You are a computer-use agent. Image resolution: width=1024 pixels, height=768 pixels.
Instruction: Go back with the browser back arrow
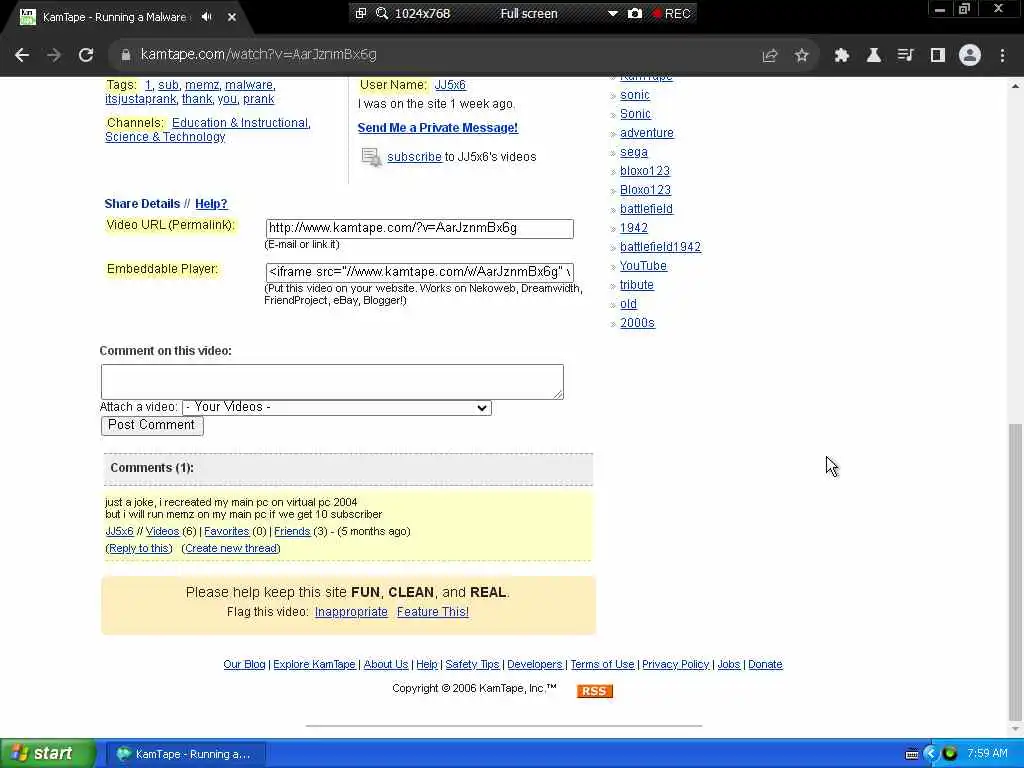coord(22,56)
